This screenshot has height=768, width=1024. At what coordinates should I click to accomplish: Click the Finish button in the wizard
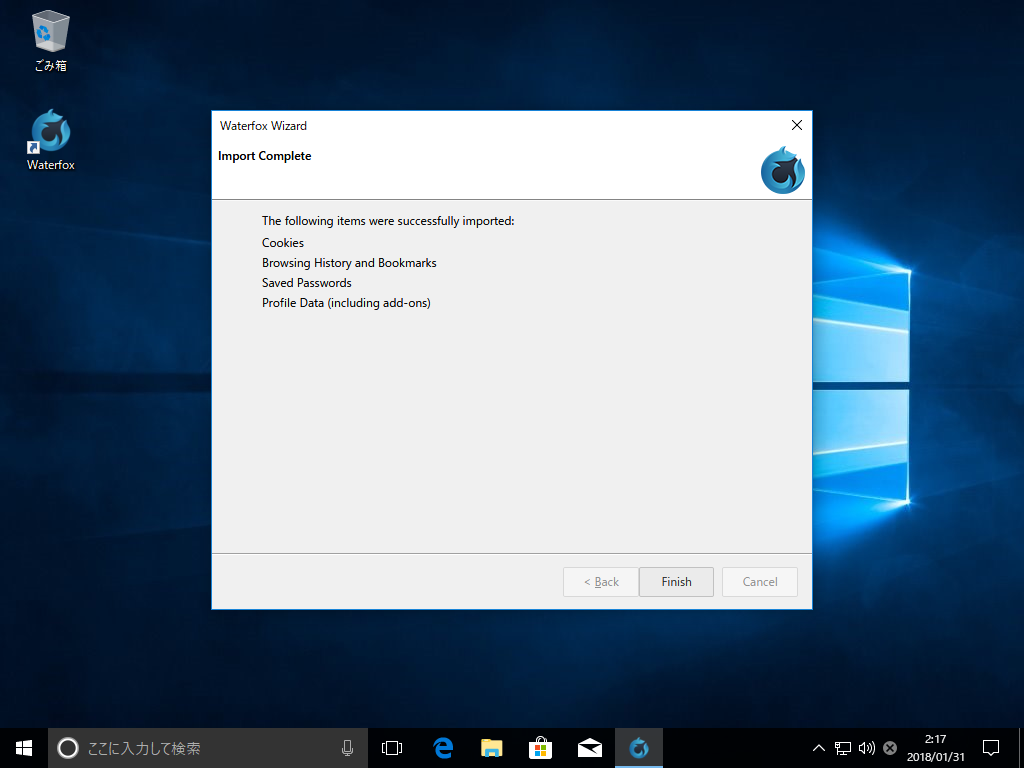tap(676, 581)
